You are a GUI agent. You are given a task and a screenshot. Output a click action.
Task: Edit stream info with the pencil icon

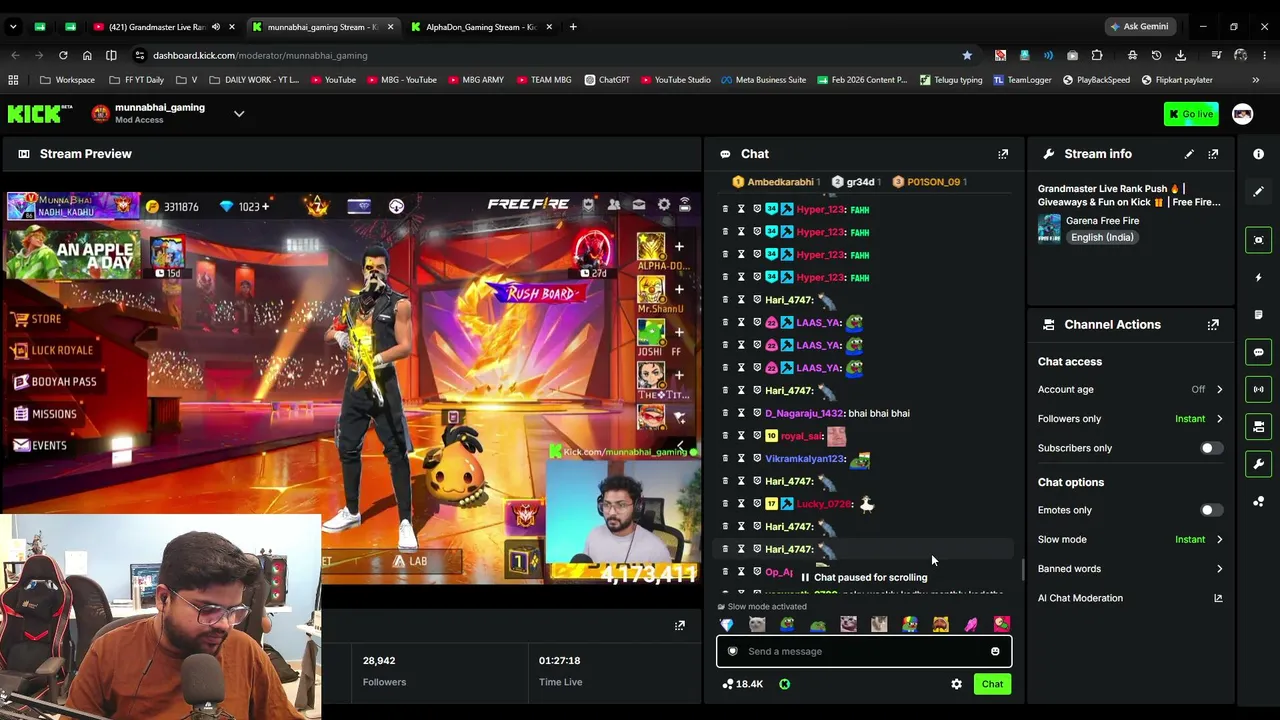pyautogui.click(x=1189, y=154)
